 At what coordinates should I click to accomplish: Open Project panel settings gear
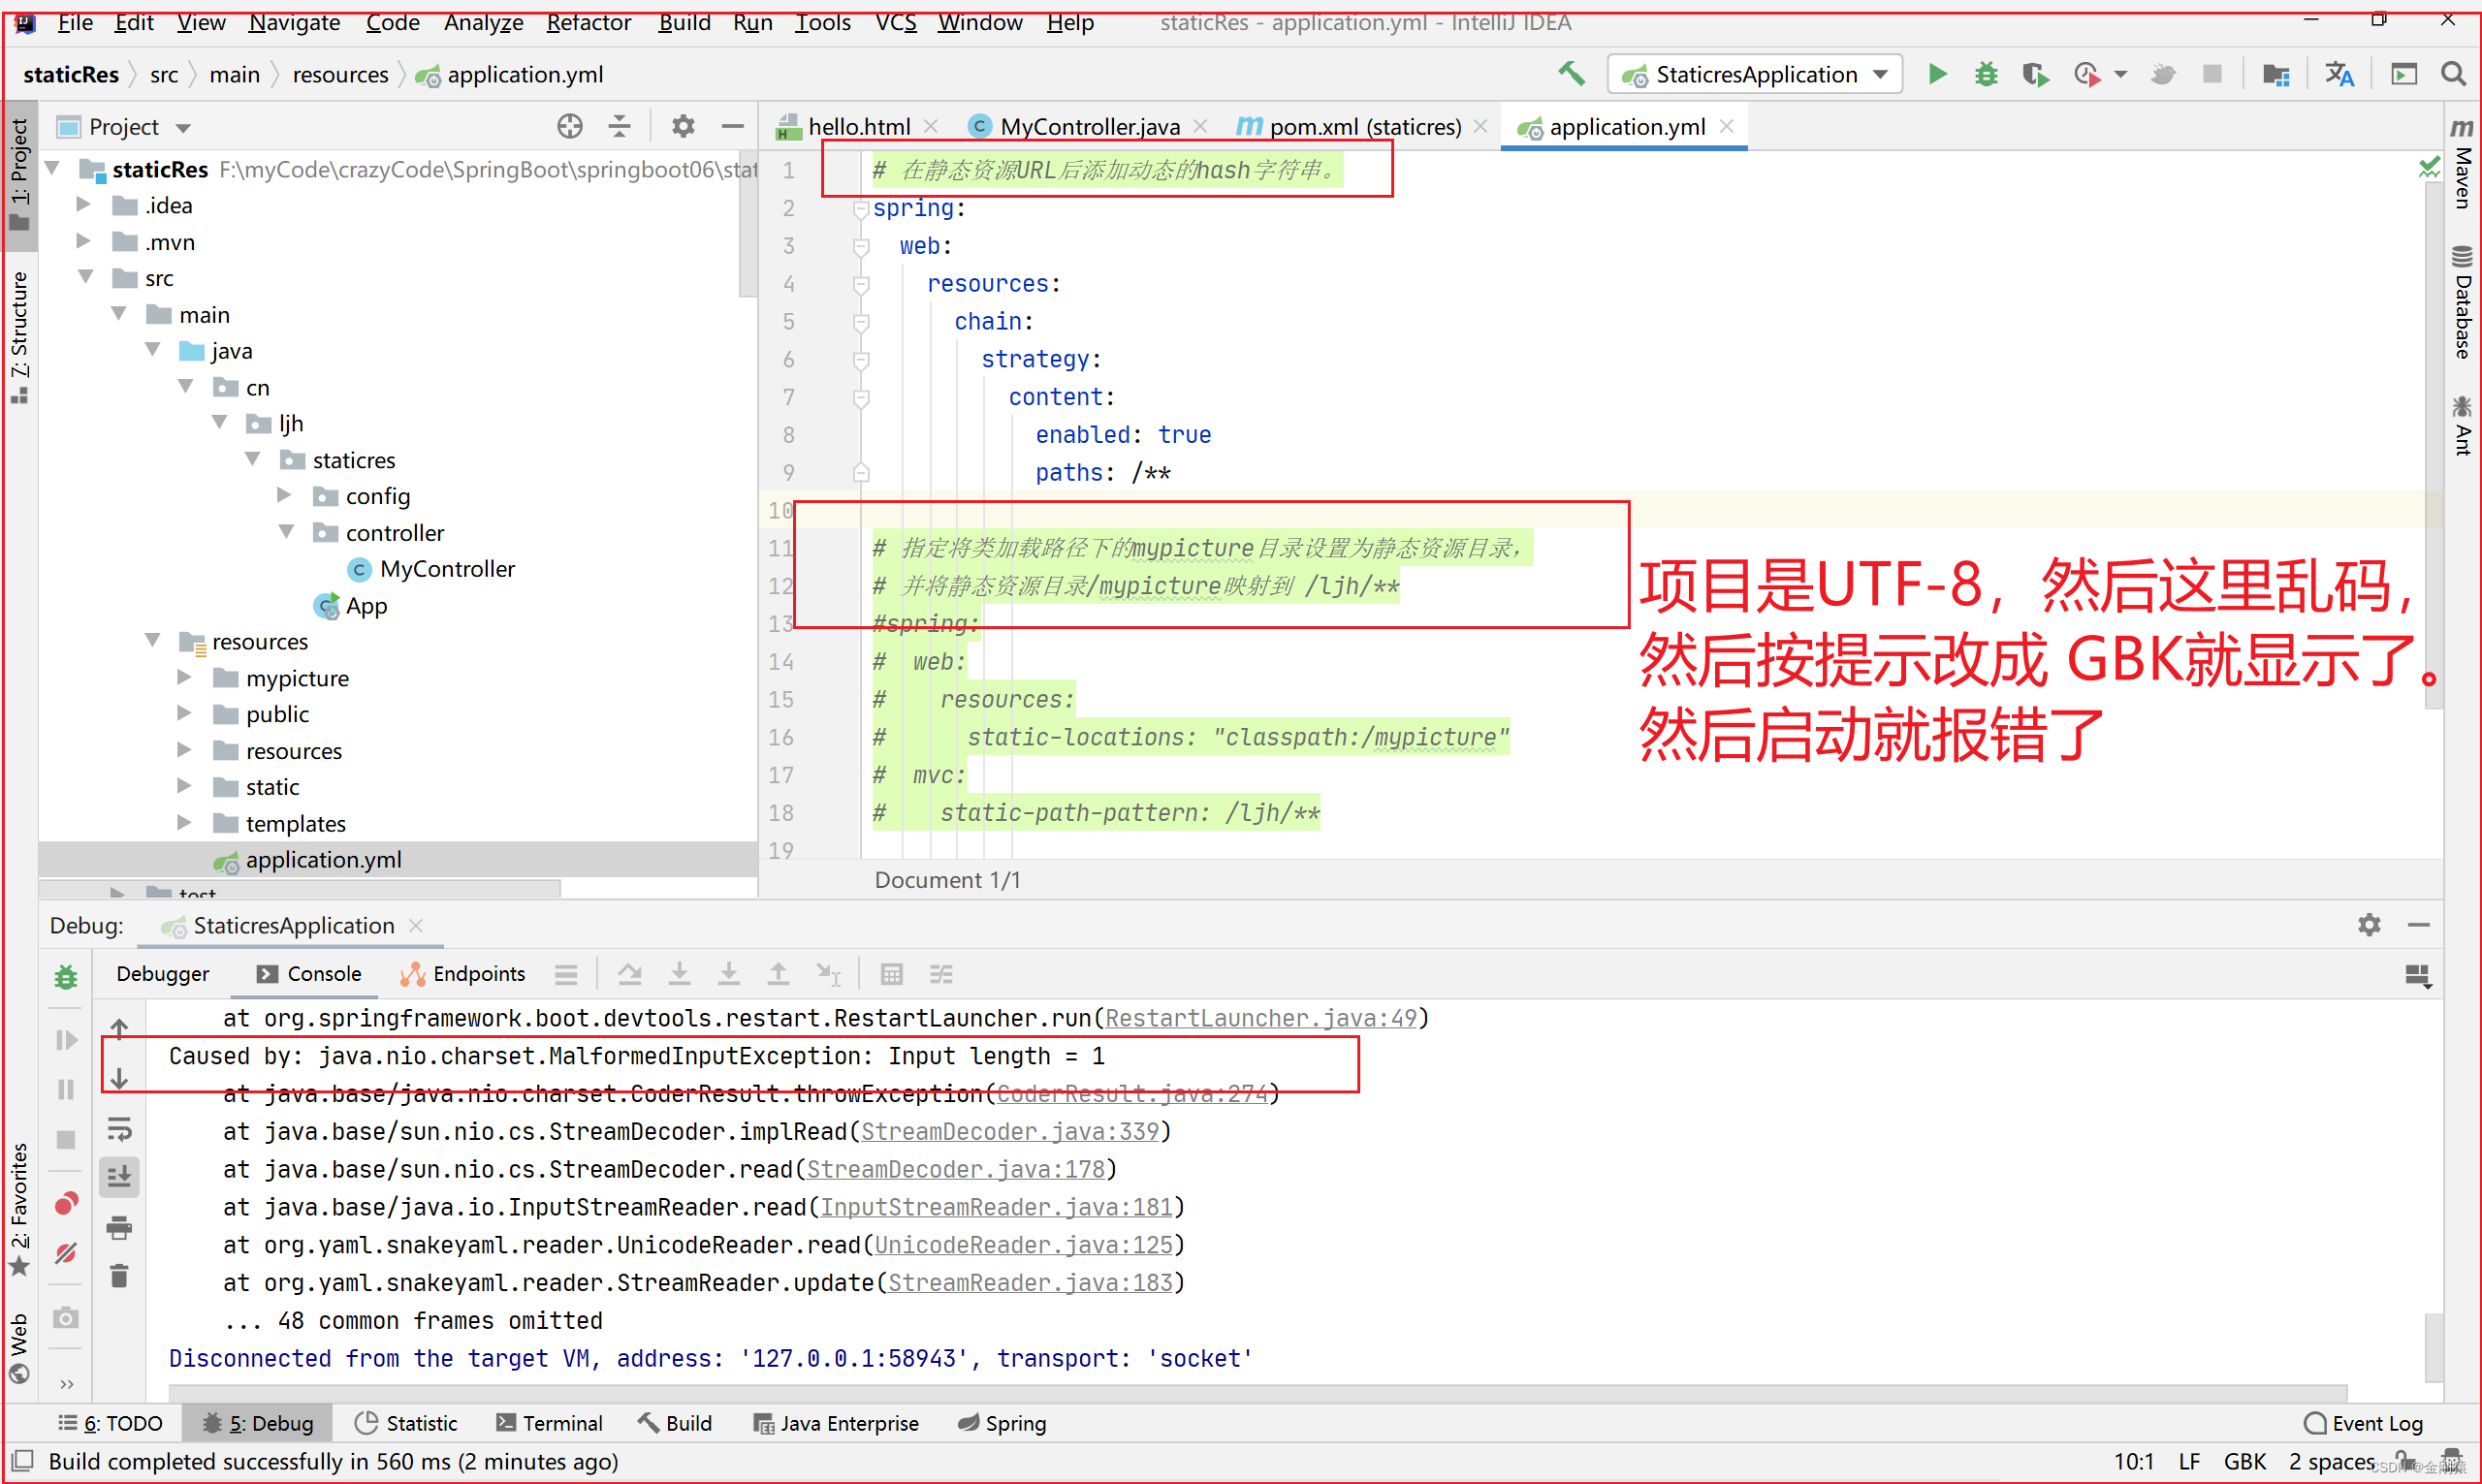[x=682, y=126]
